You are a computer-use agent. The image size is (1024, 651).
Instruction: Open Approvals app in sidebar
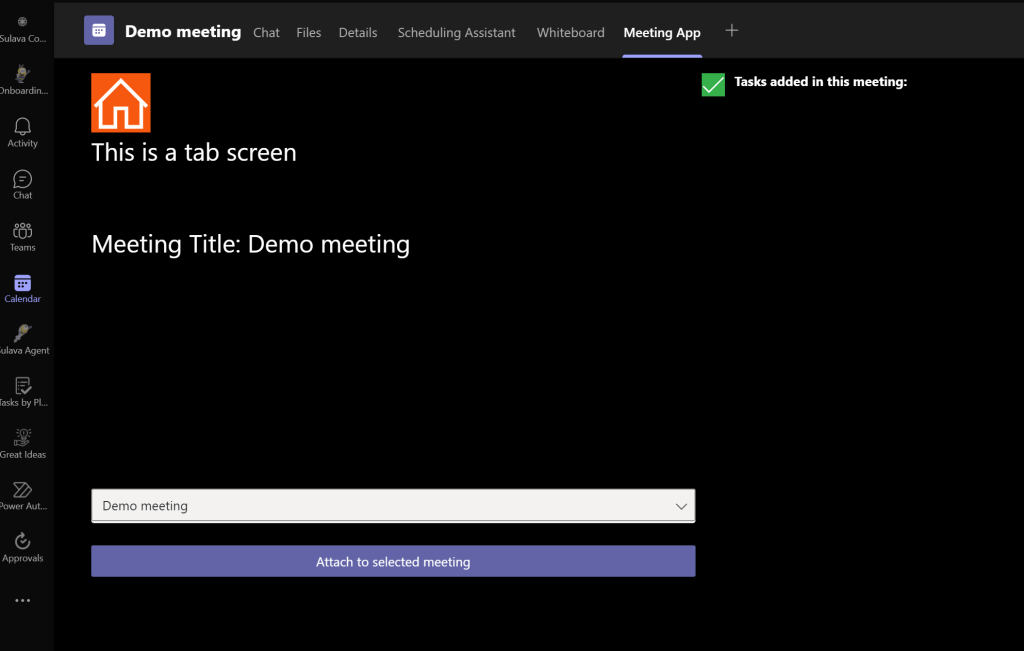coord(22,546)
